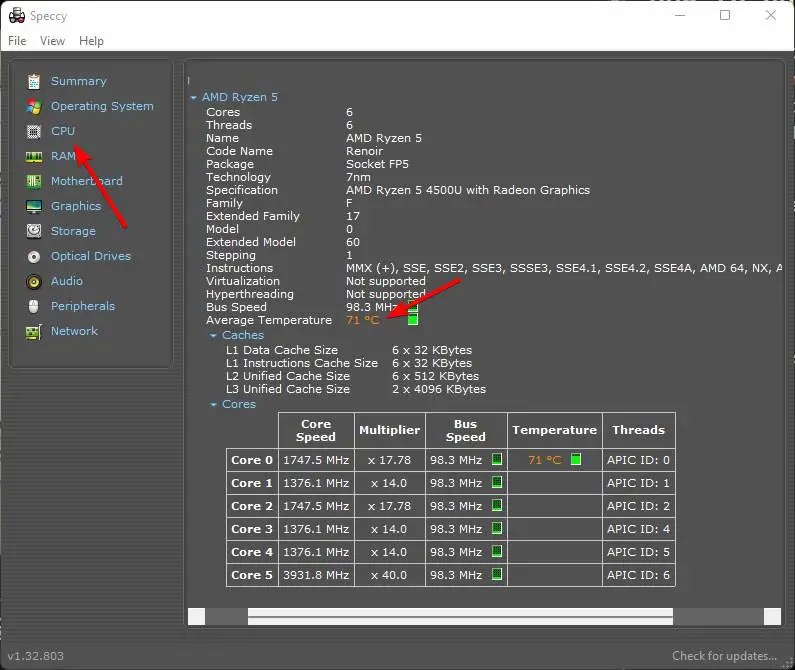Click the Optical Drives disc icon
The image size is (795, 670).
click(x=34, y=256)
